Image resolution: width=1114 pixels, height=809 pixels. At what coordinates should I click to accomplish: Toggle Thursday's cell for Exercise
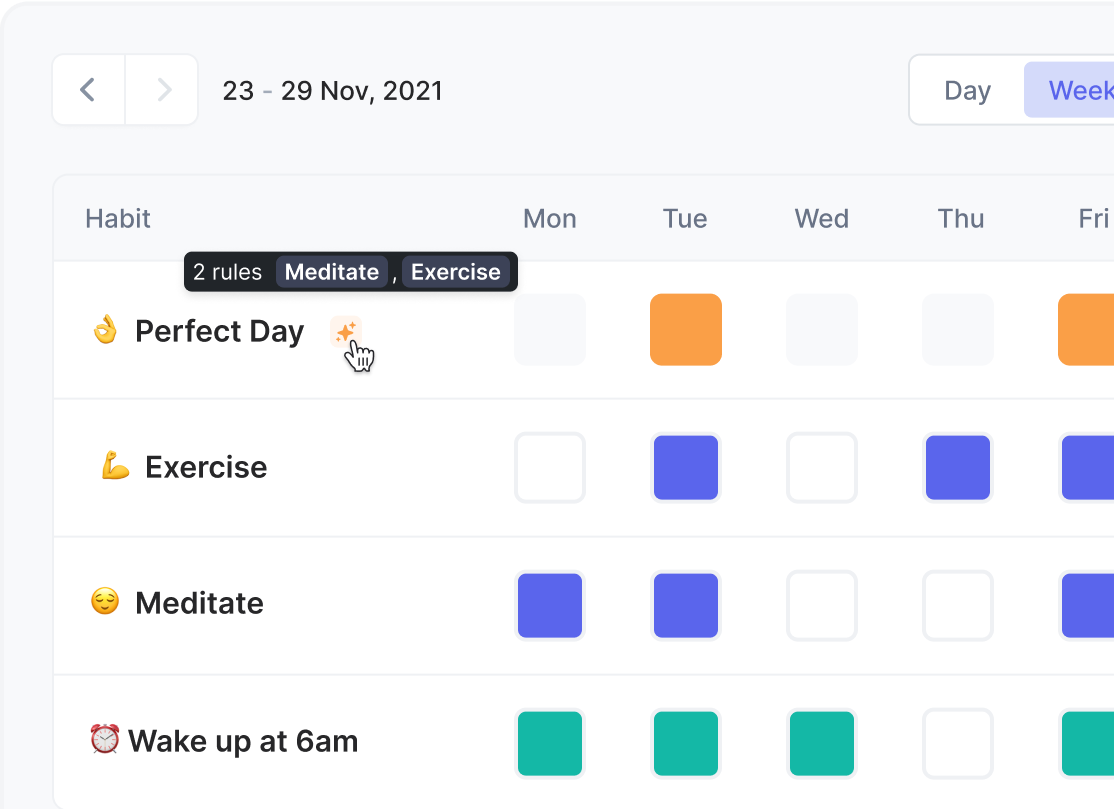tap(957, 467)
